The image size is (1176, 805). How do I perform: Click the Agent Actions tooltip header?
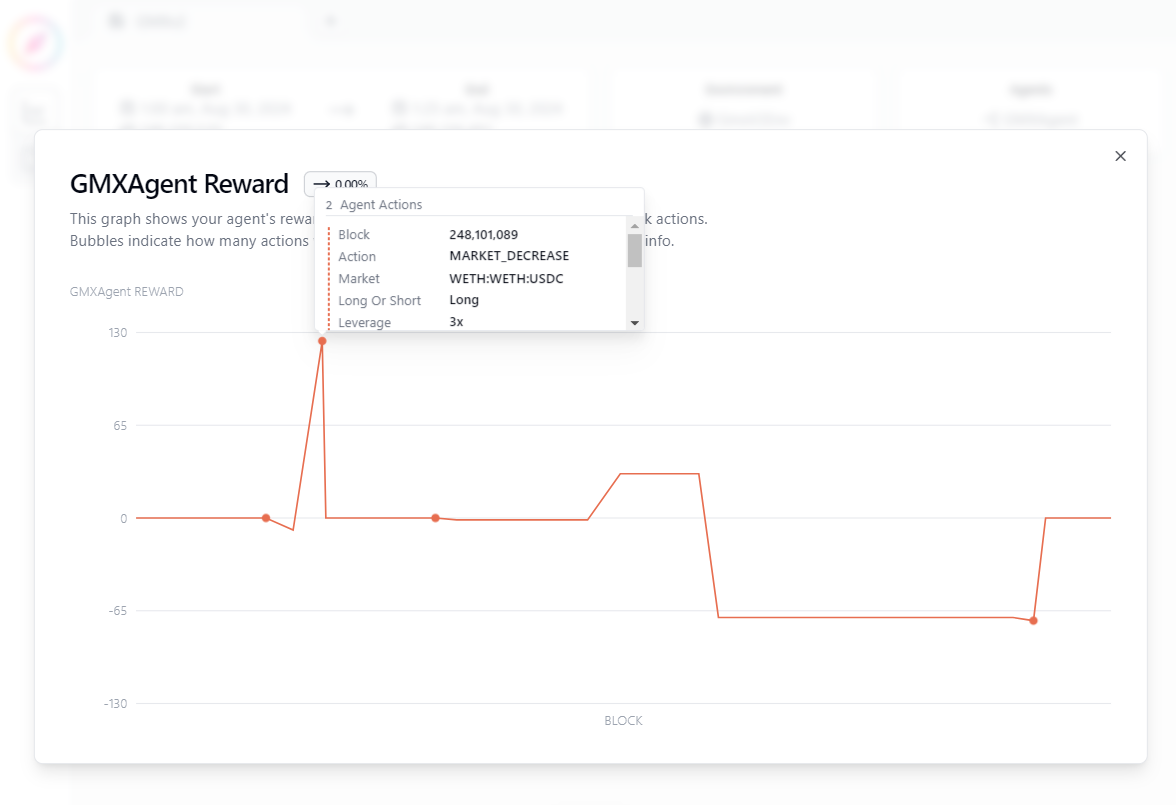tap(374, 205)
